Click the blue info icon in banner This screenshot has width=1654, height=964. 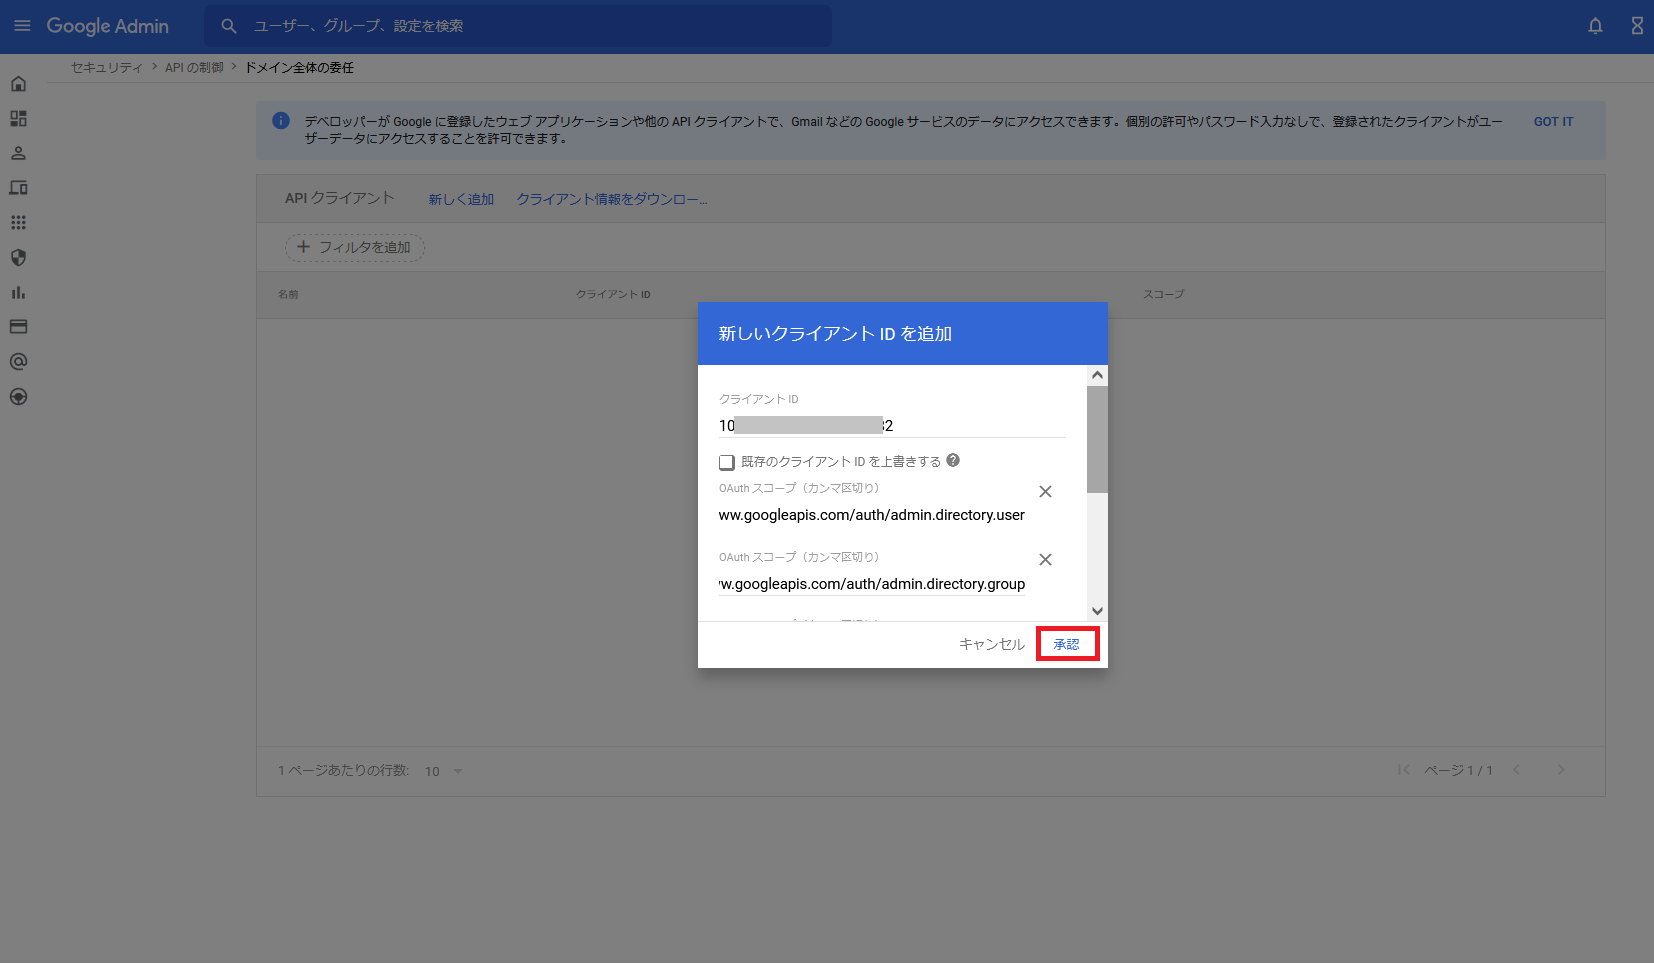point(281,121)
